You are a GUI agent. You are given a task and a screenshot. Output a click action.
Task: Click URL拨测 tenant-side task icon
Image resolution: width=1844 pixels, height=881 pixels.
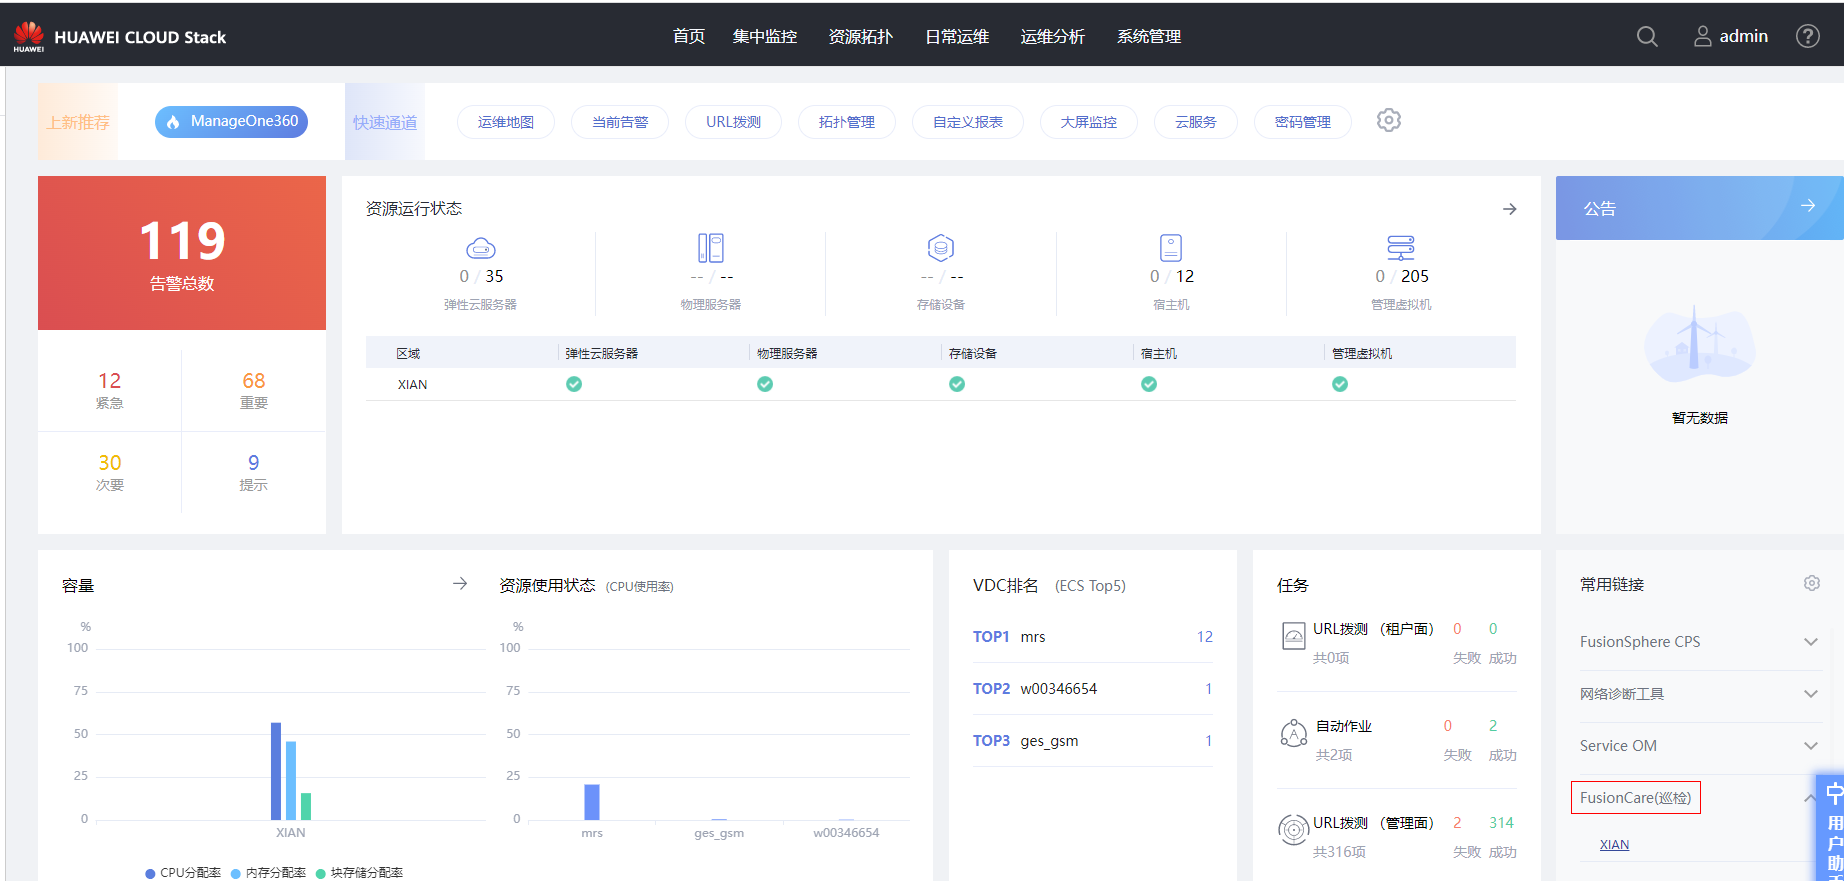pyautogui.click(x=1294, y=635)
